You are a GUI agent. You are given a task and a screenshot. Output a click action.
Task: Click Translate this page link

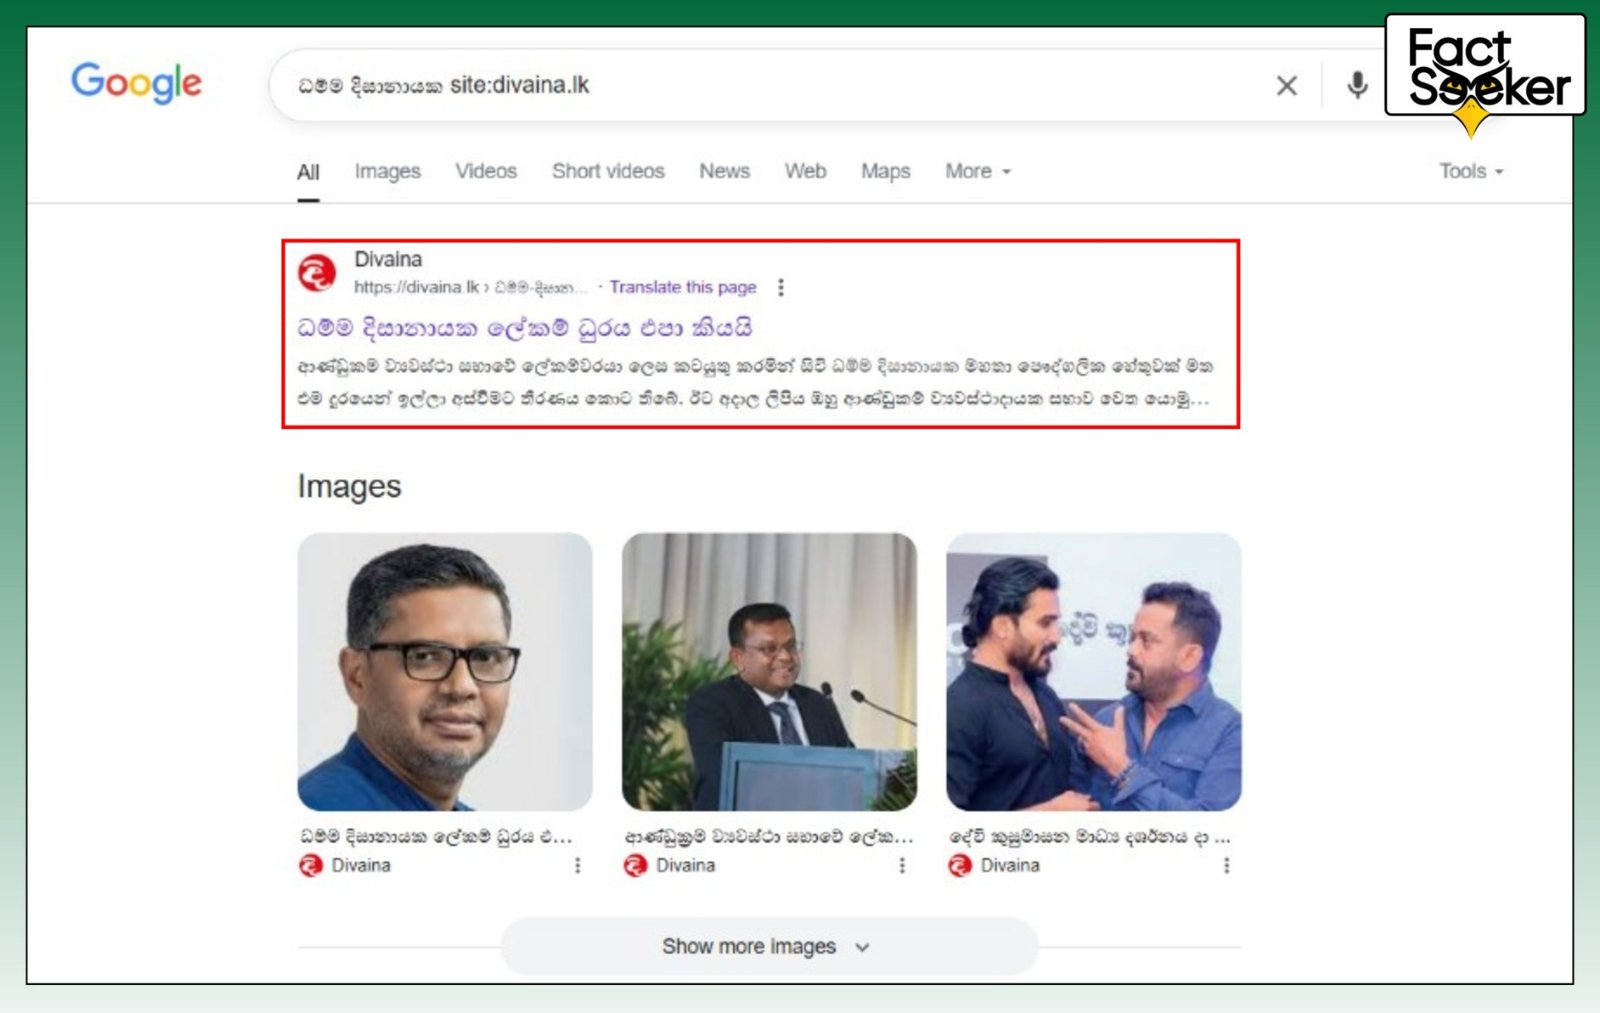[x=682, y=287]
